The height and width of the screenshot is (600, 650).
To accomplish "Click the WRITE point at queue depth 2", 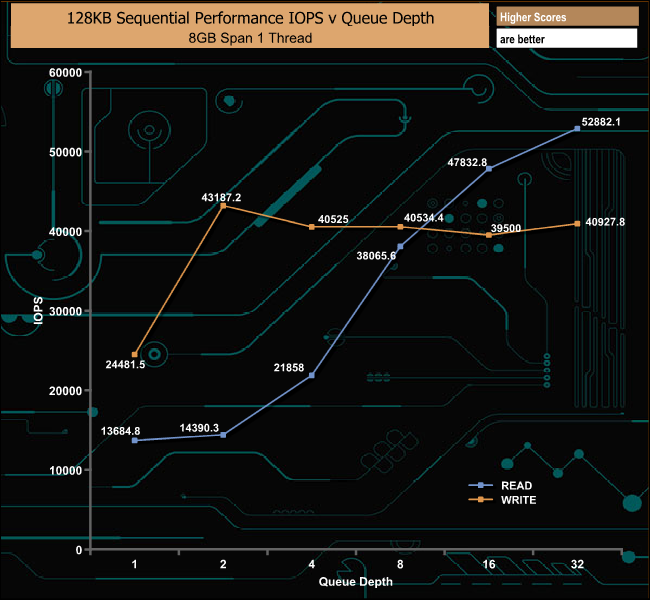I will tap(223, 206).
